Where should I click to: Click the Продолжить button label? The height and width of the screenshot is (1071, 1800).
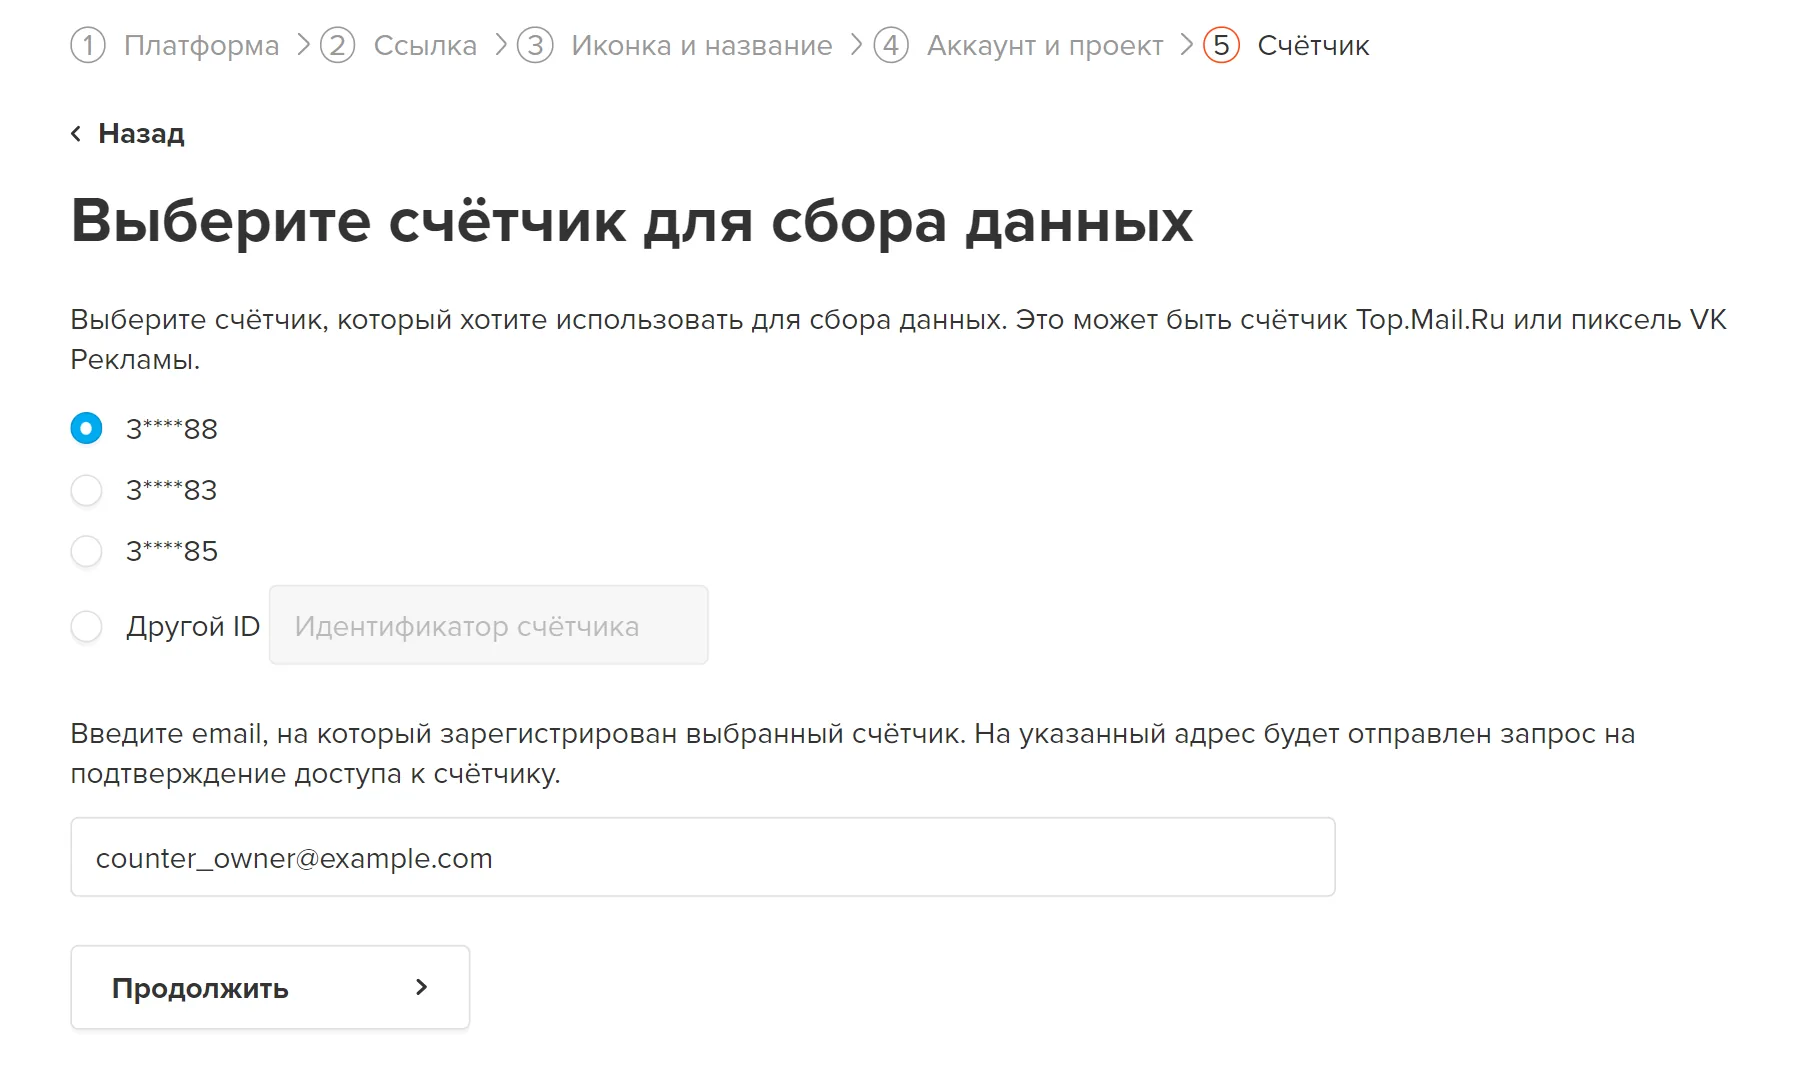tap(200, 988)
